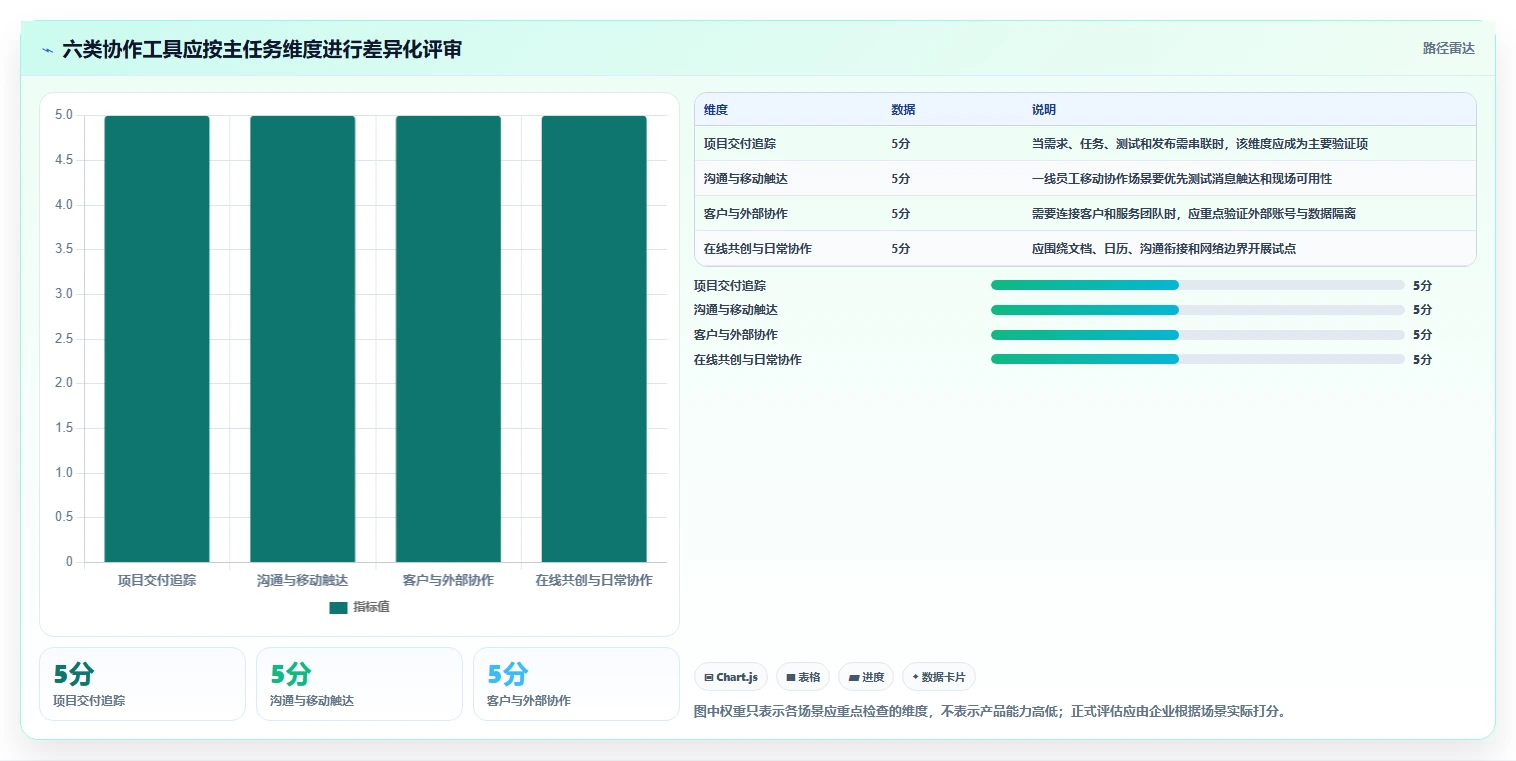Viewport: 1516px width, 761px height.
Task: Click the Chart.js tag text
Action: pyautogui.click(x=737, y=678)
